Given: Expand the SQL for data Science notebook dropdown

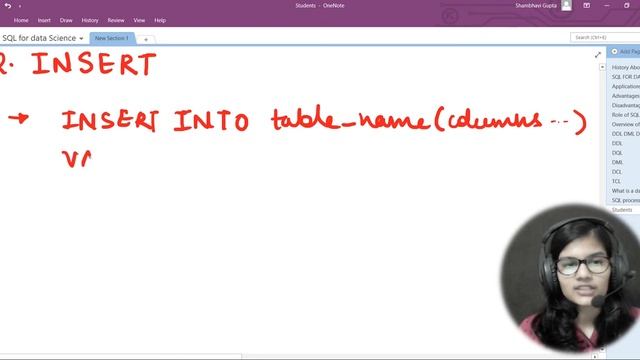Looking at the screenshot, I should click(81, 38).
